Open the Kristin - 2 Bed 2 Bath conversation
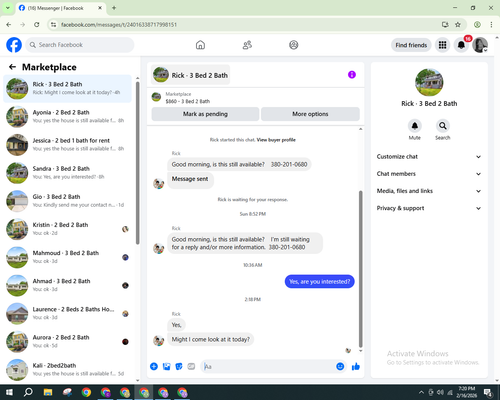Screen dimensions: 500x400 67,229
